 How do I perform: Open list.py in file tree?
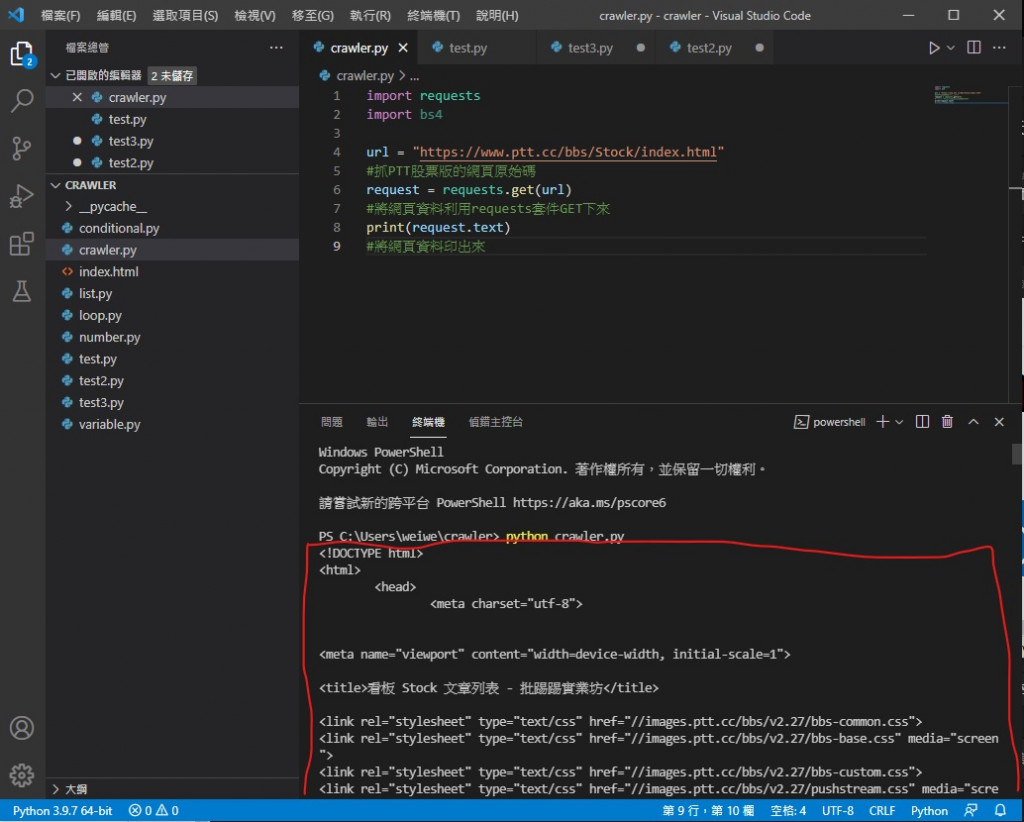click(x=172, y=294)
